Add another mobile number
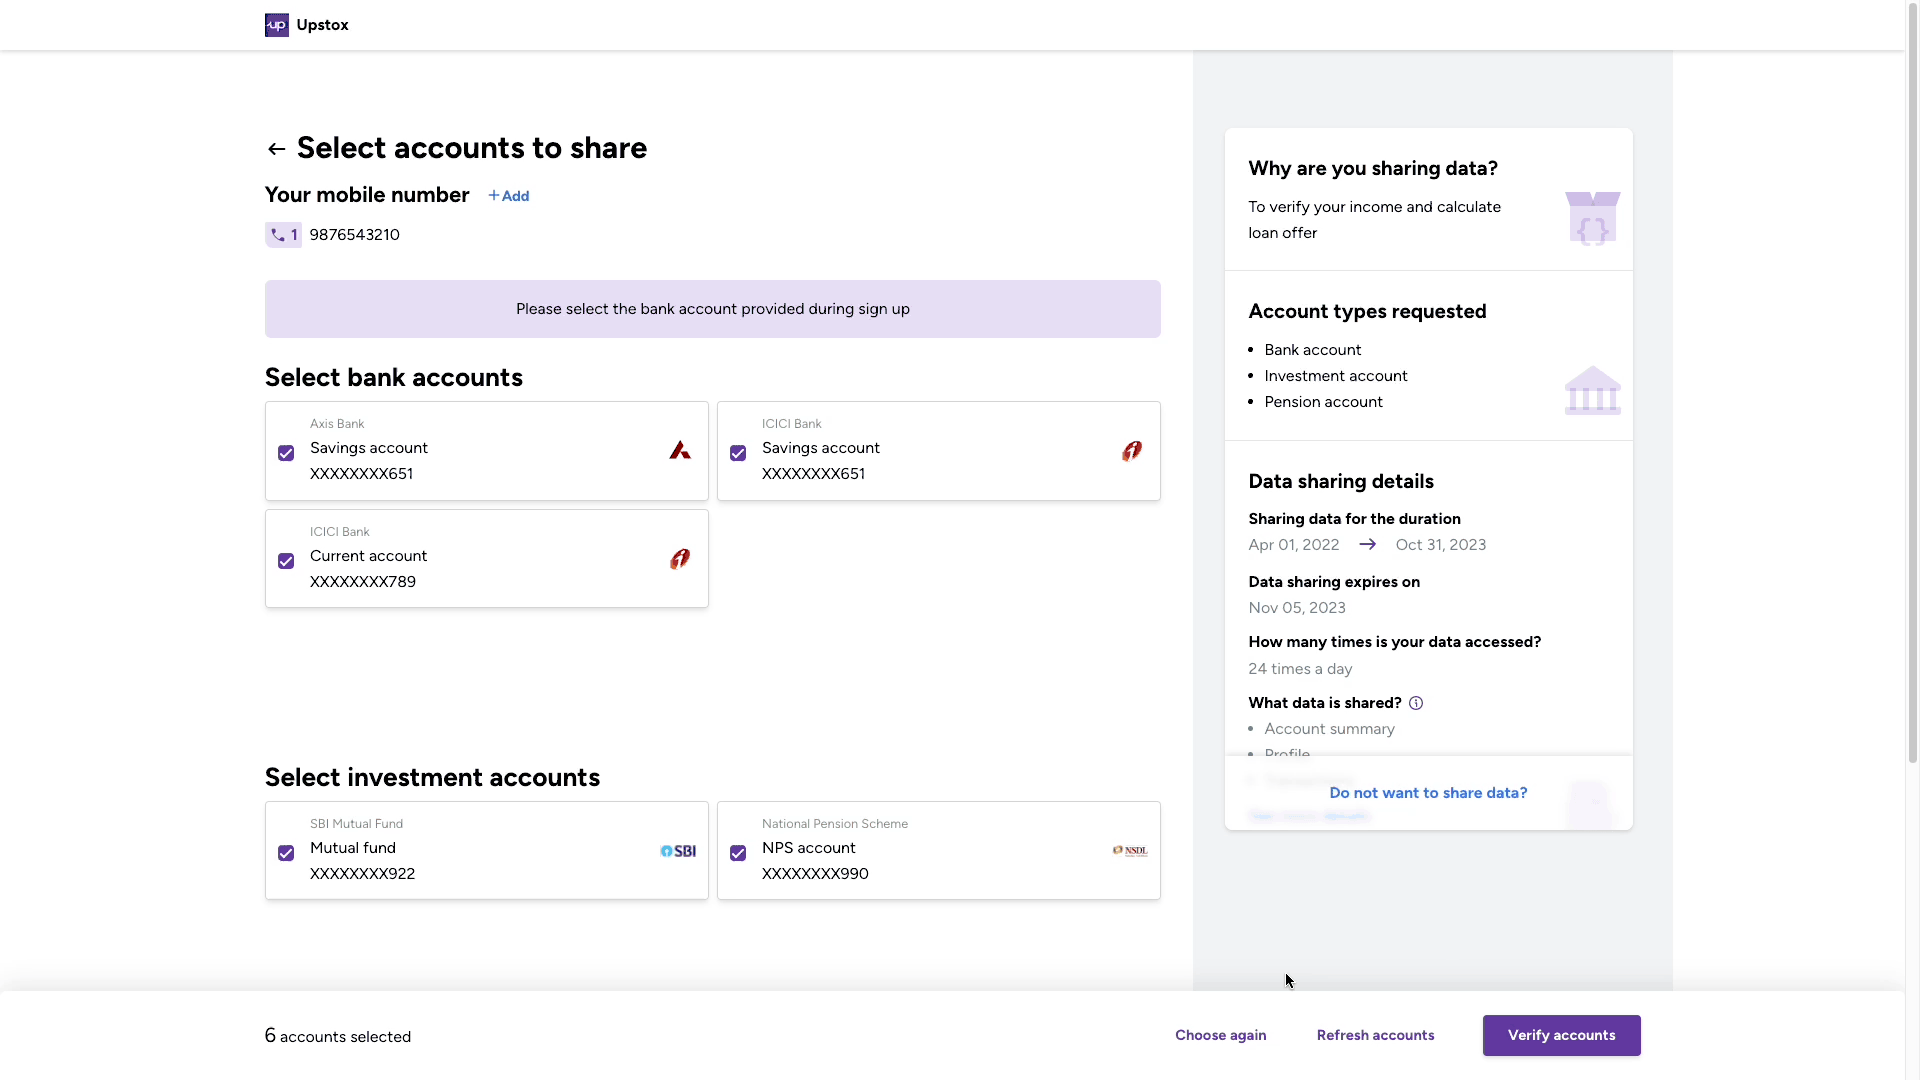This screenshot has height=1080, width=1920. [509, 196]
